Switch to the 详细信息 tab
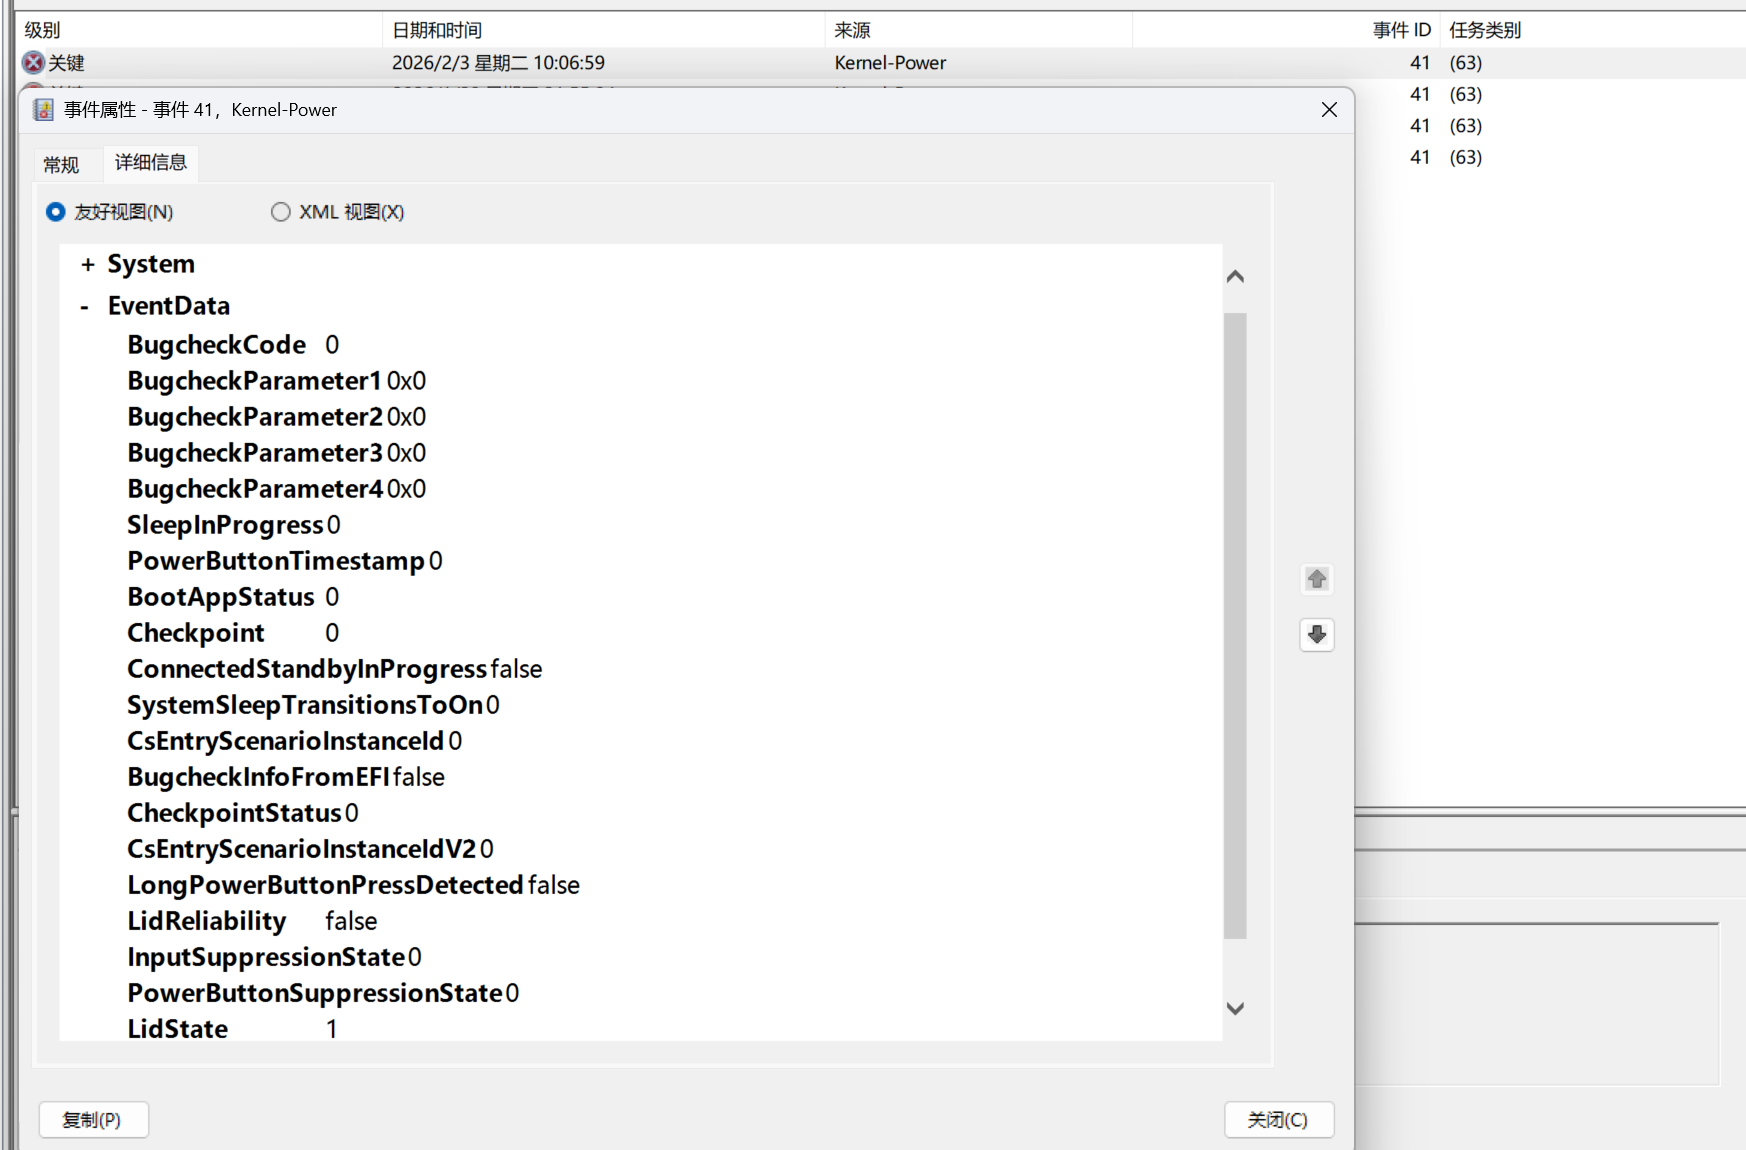 tap(151, 163)
